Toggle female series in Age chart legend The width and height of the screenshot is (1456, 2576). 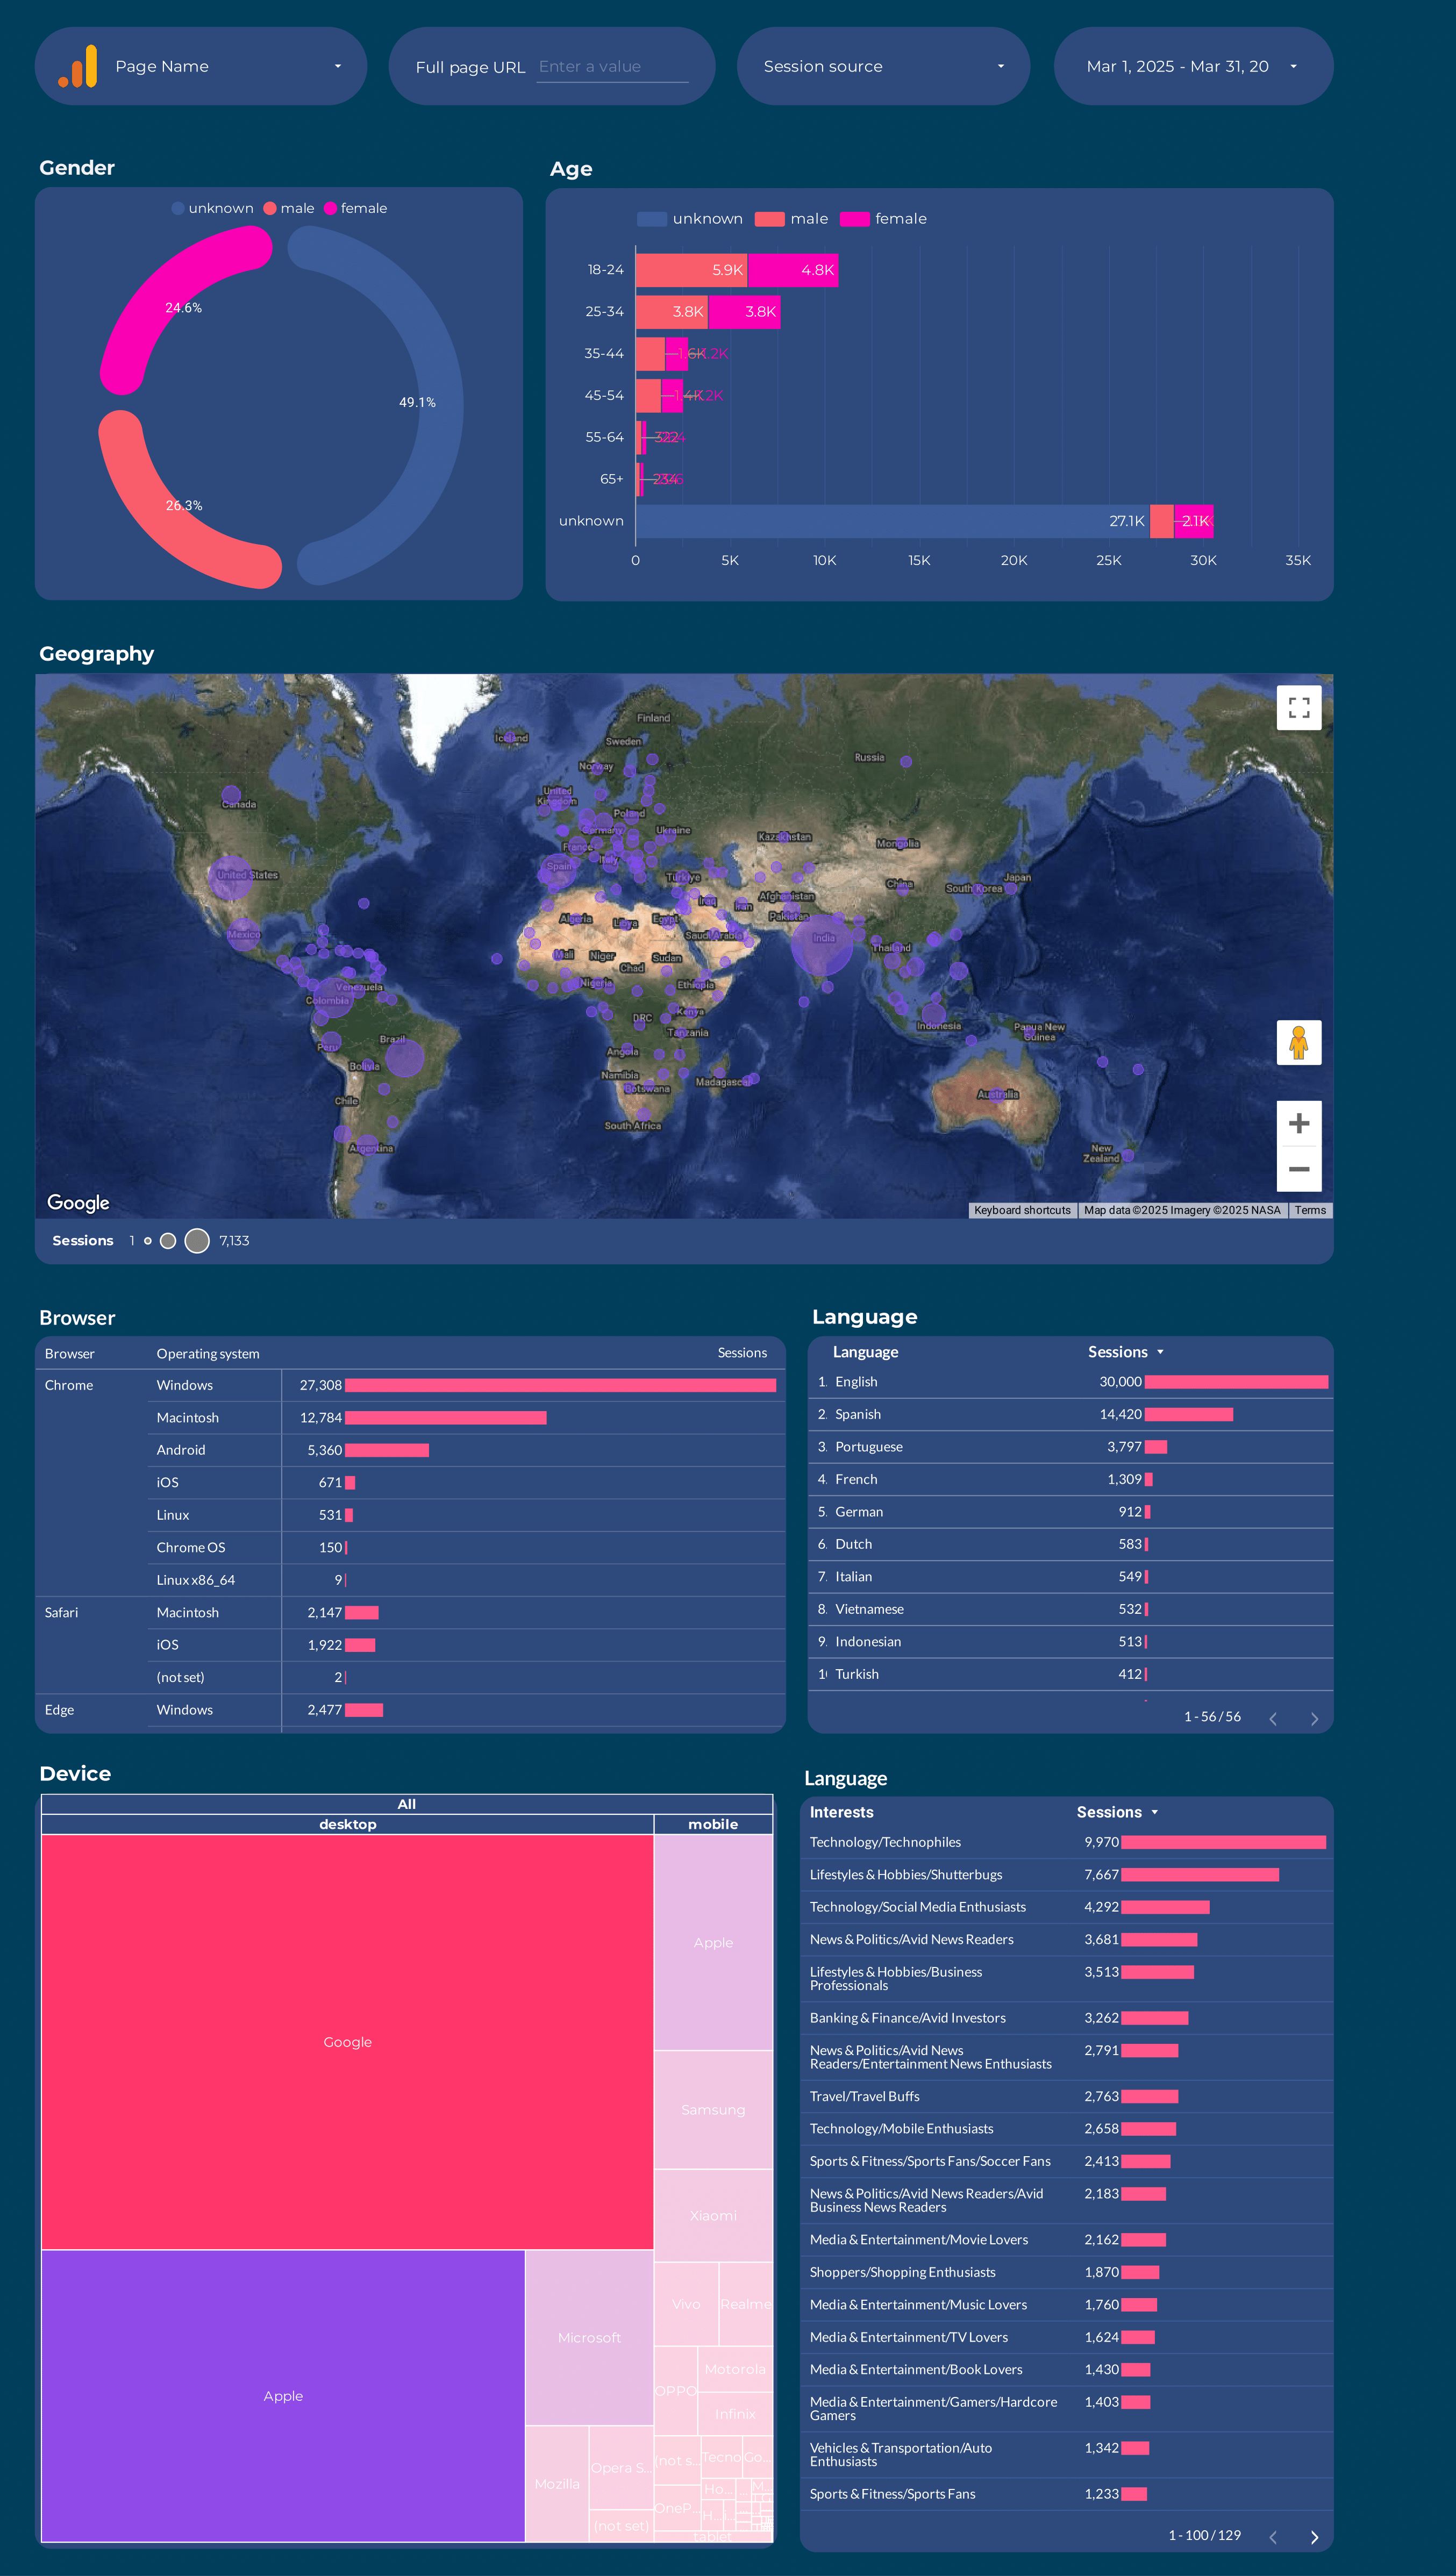[x=884, y=219]
